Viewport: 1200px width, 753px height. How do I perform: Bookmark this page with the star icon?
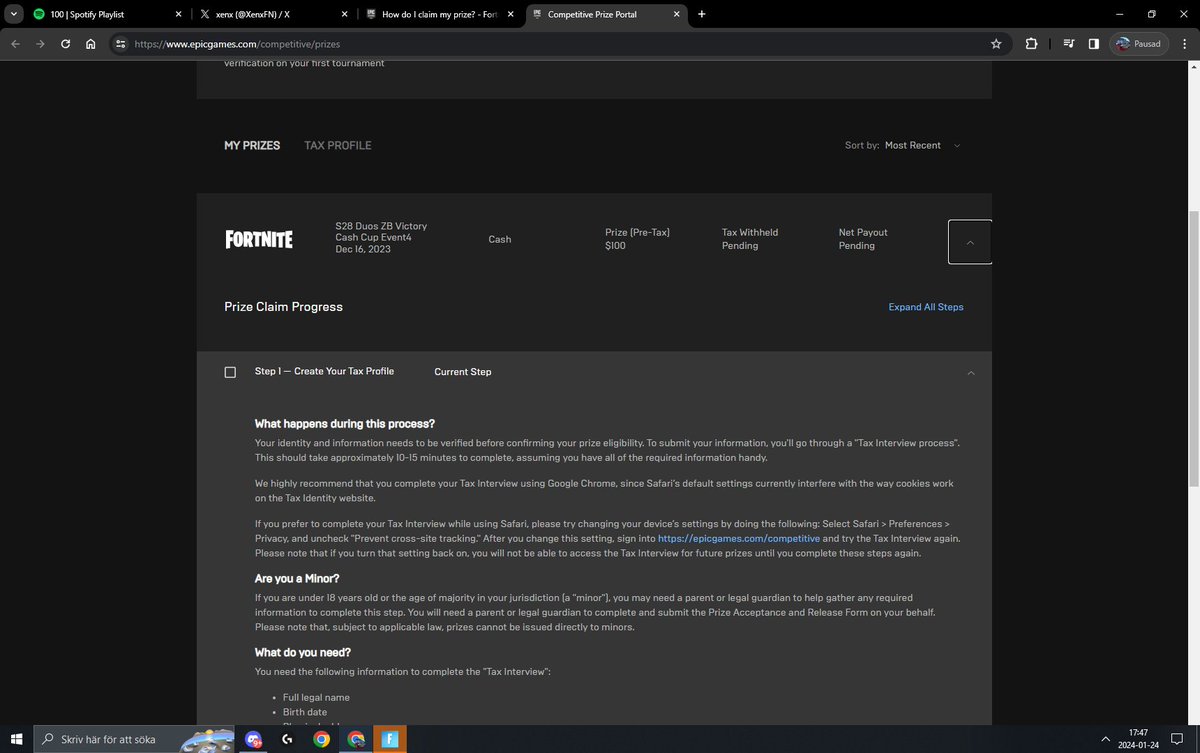996,44
